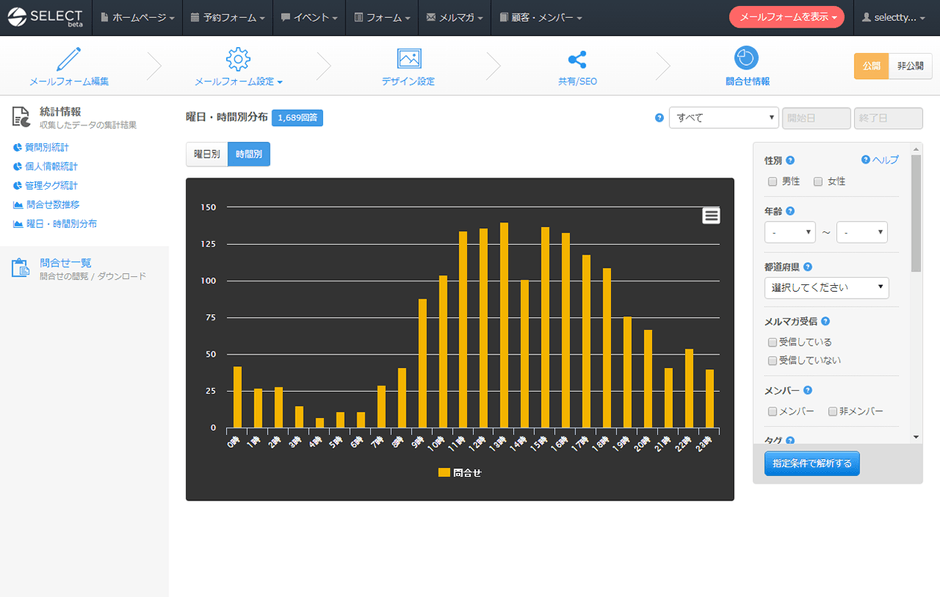Click the 指定条件で解析する button
940x597 pixels.
coord(811,464)
